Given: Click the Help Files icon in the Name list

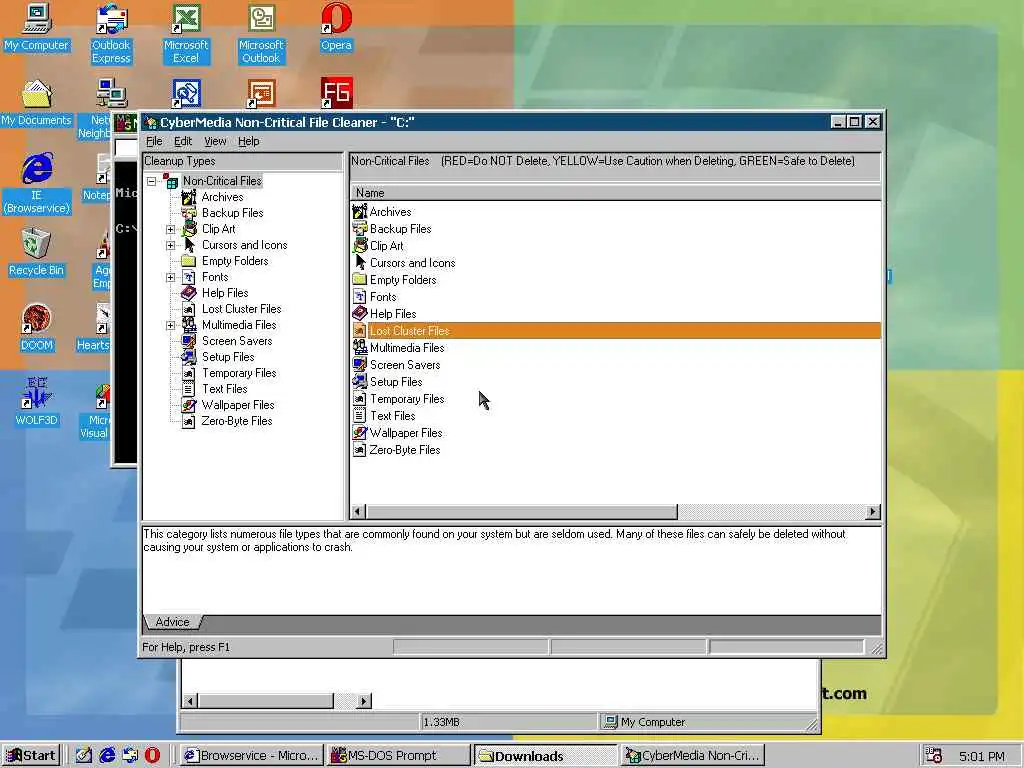Looking at the screenshot, I should click(x=360, y=313).
